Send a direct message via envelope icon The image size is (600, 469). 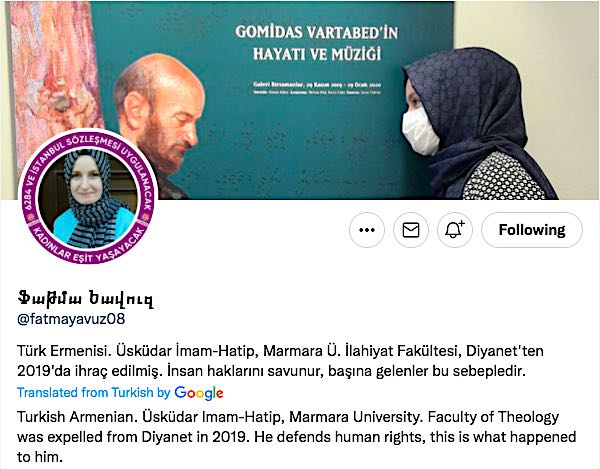pyautogui.click(x=411, y=230)
